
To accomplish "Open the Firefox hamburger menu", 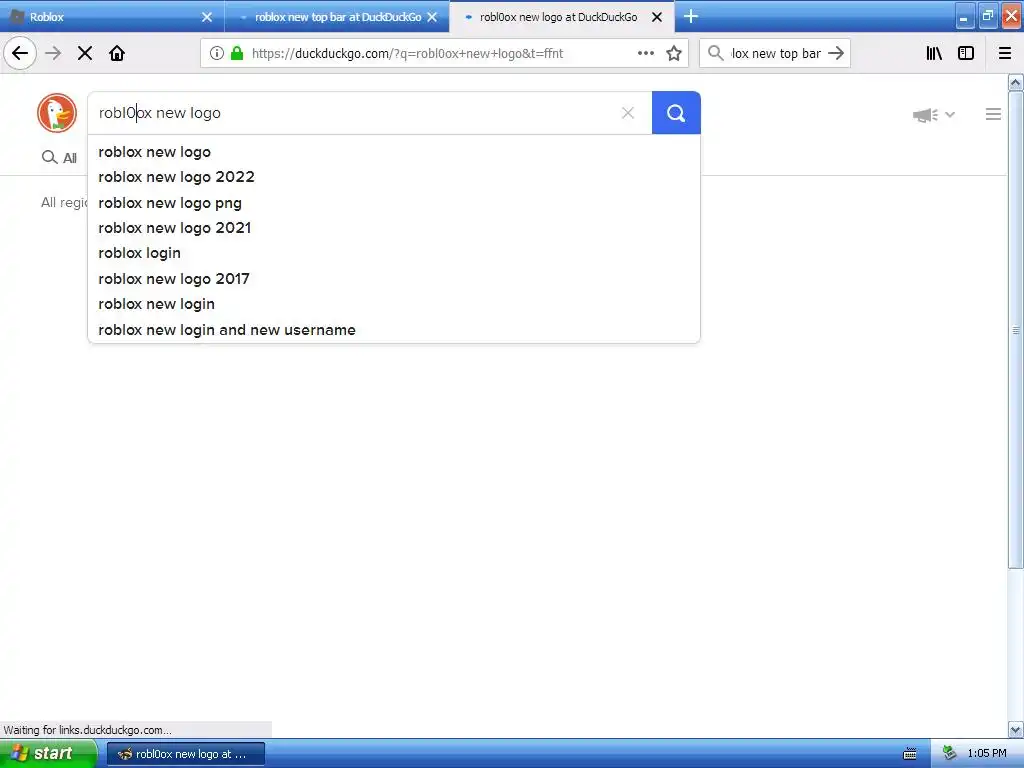I will (1005, 53).
